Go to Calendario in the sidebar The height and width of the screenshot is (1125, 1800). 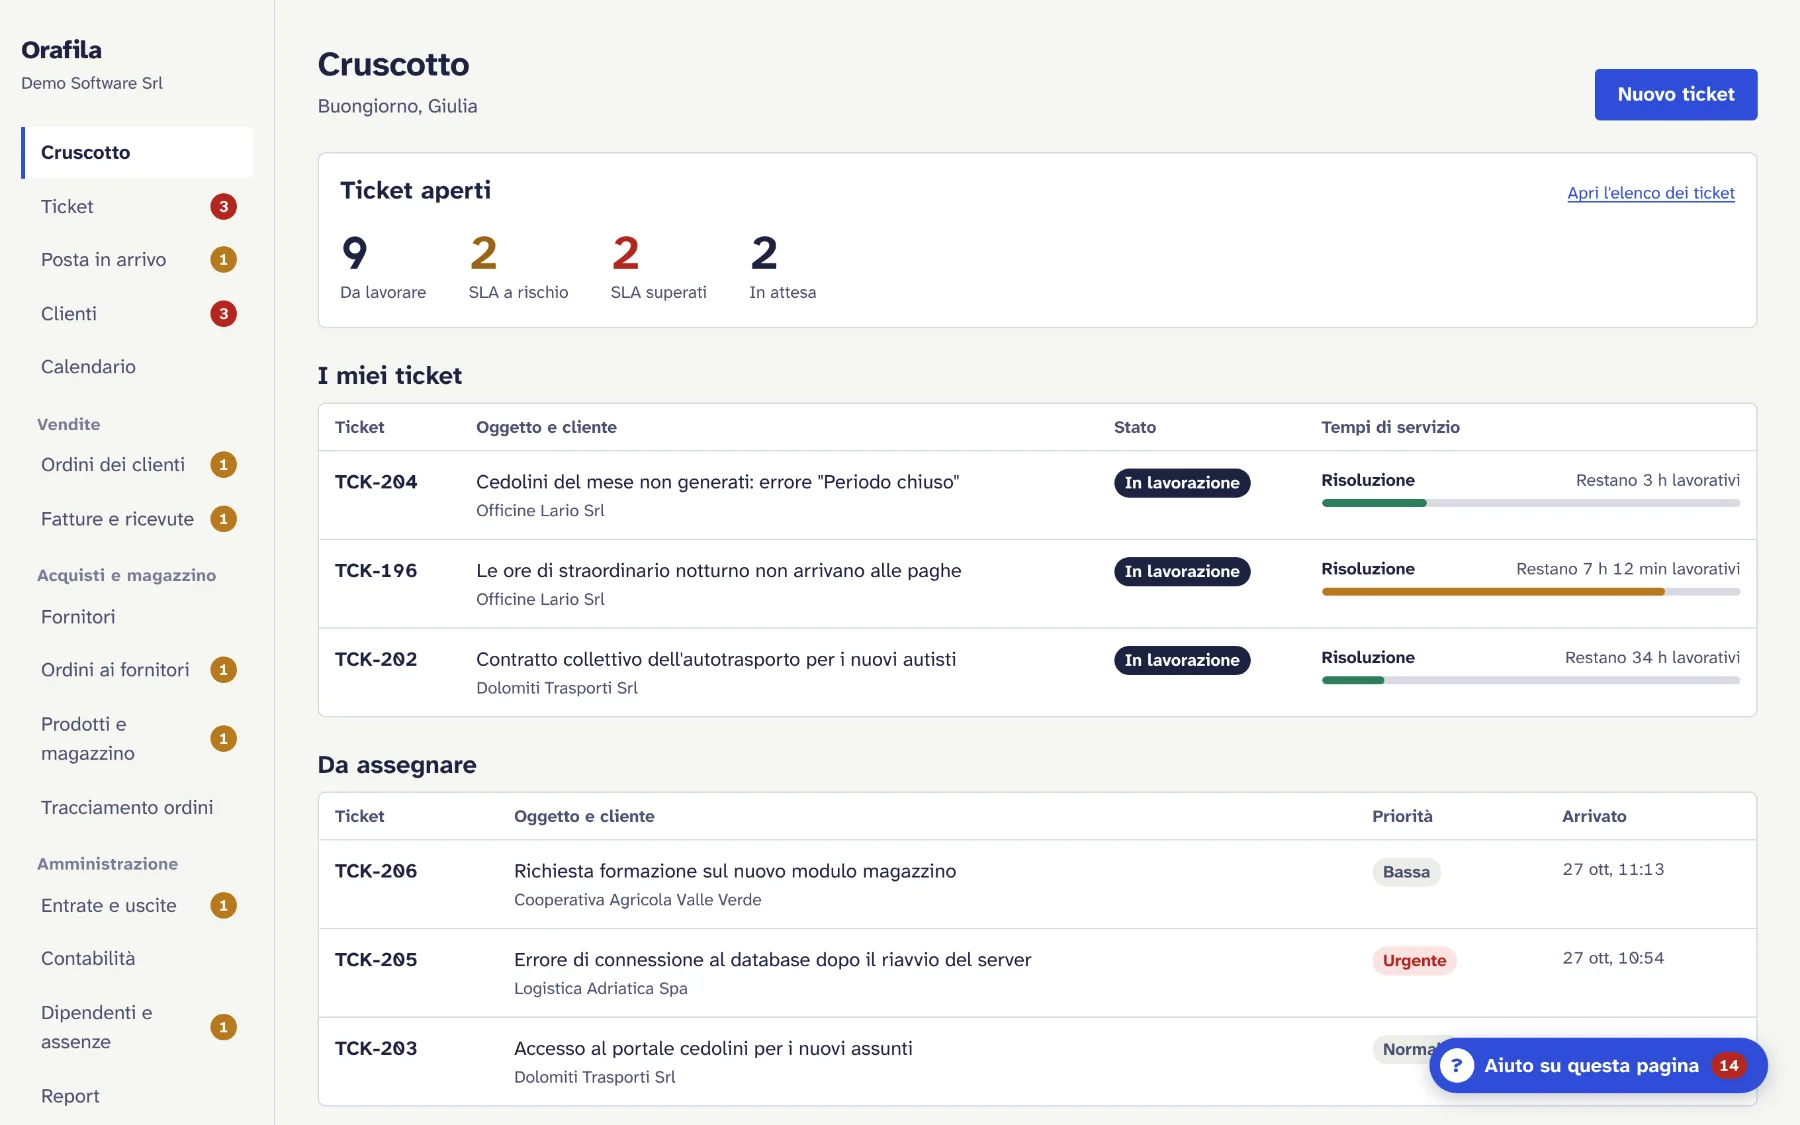[137, 367]
